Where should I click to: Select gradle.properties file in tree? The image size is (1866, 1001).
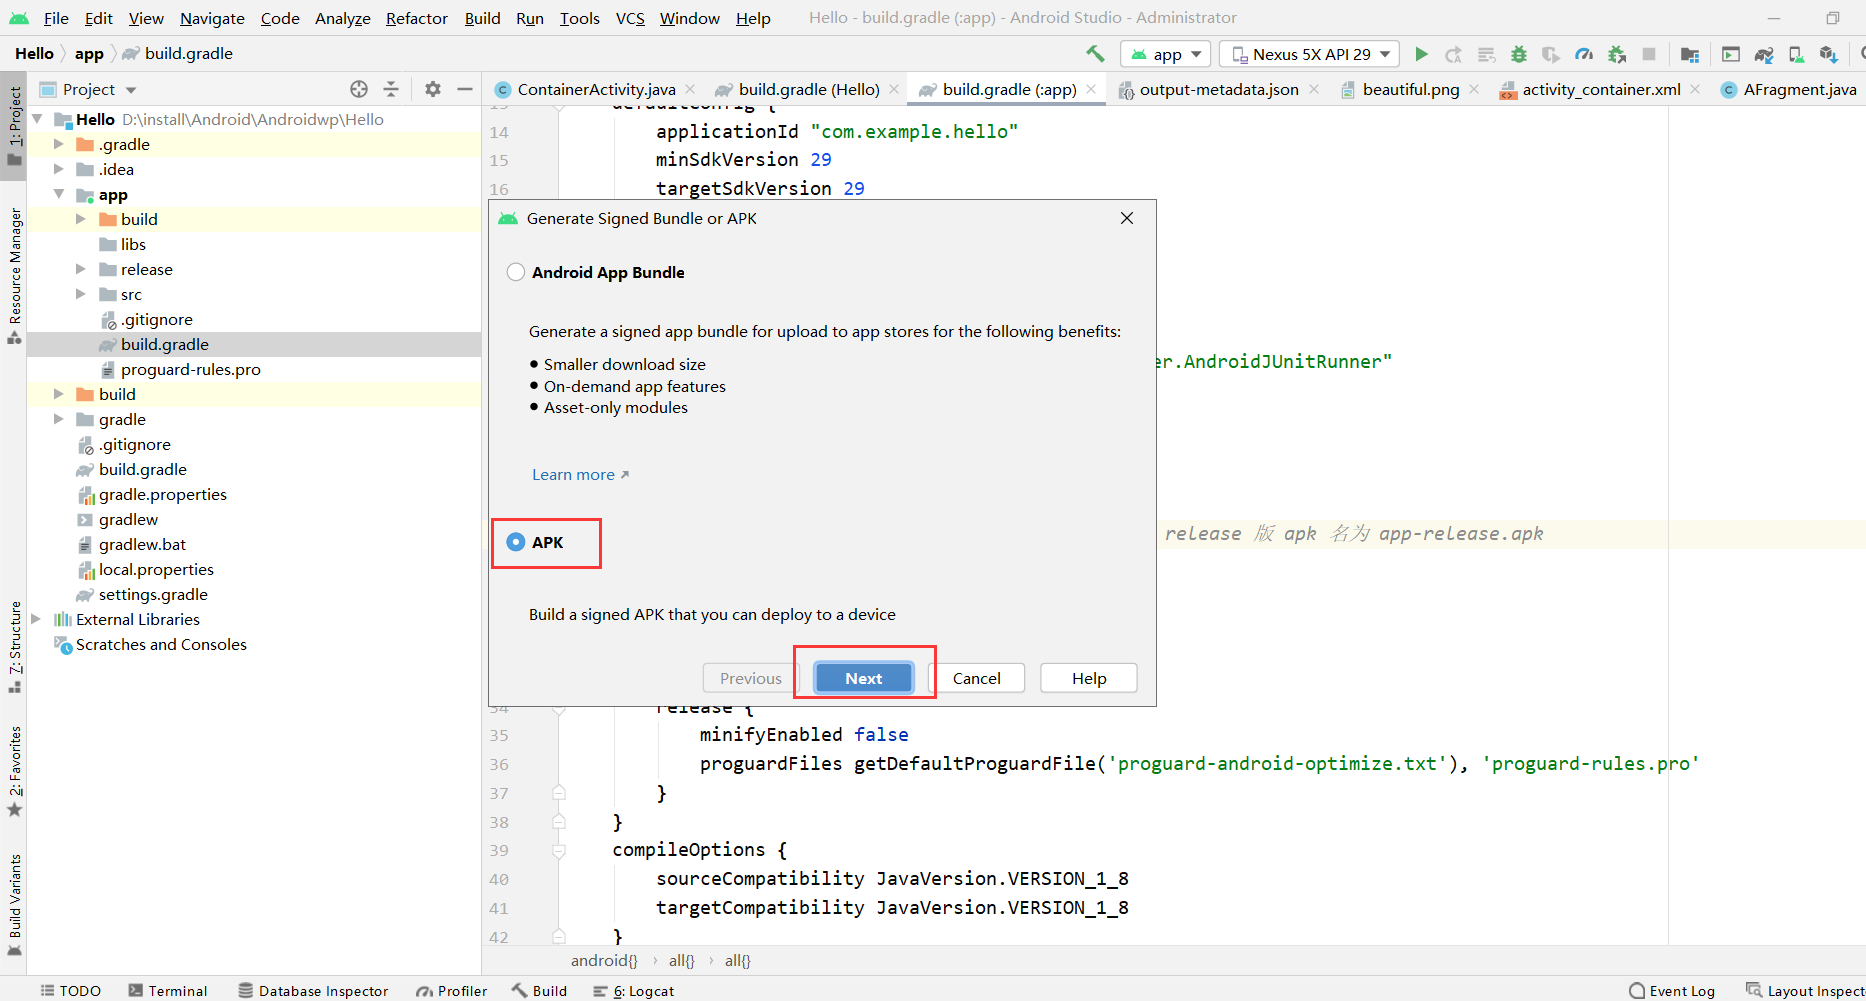point(162,494)
